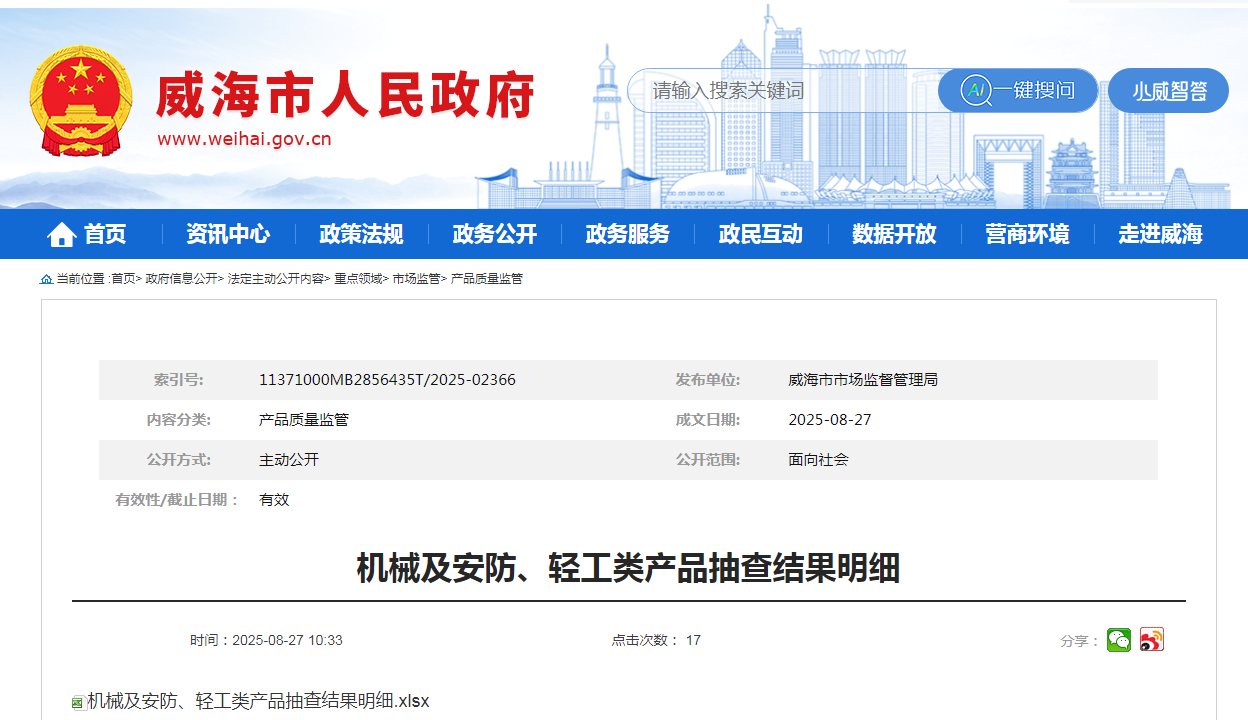Click breadcrumb link 首页
Viewport: 1248px width, 720px height.
point(123,279)
